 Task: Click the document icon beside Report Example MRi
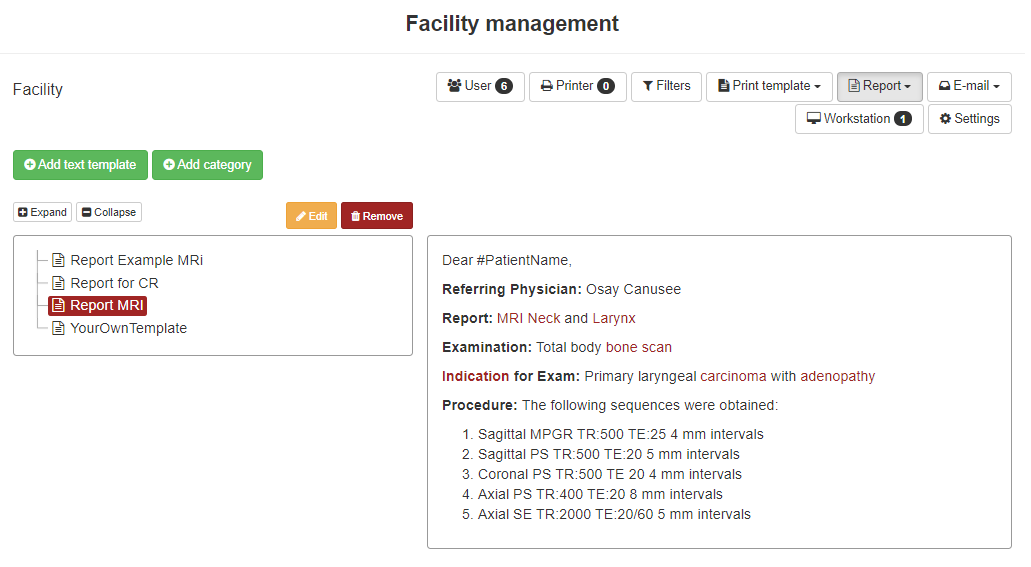coord(59,260)
